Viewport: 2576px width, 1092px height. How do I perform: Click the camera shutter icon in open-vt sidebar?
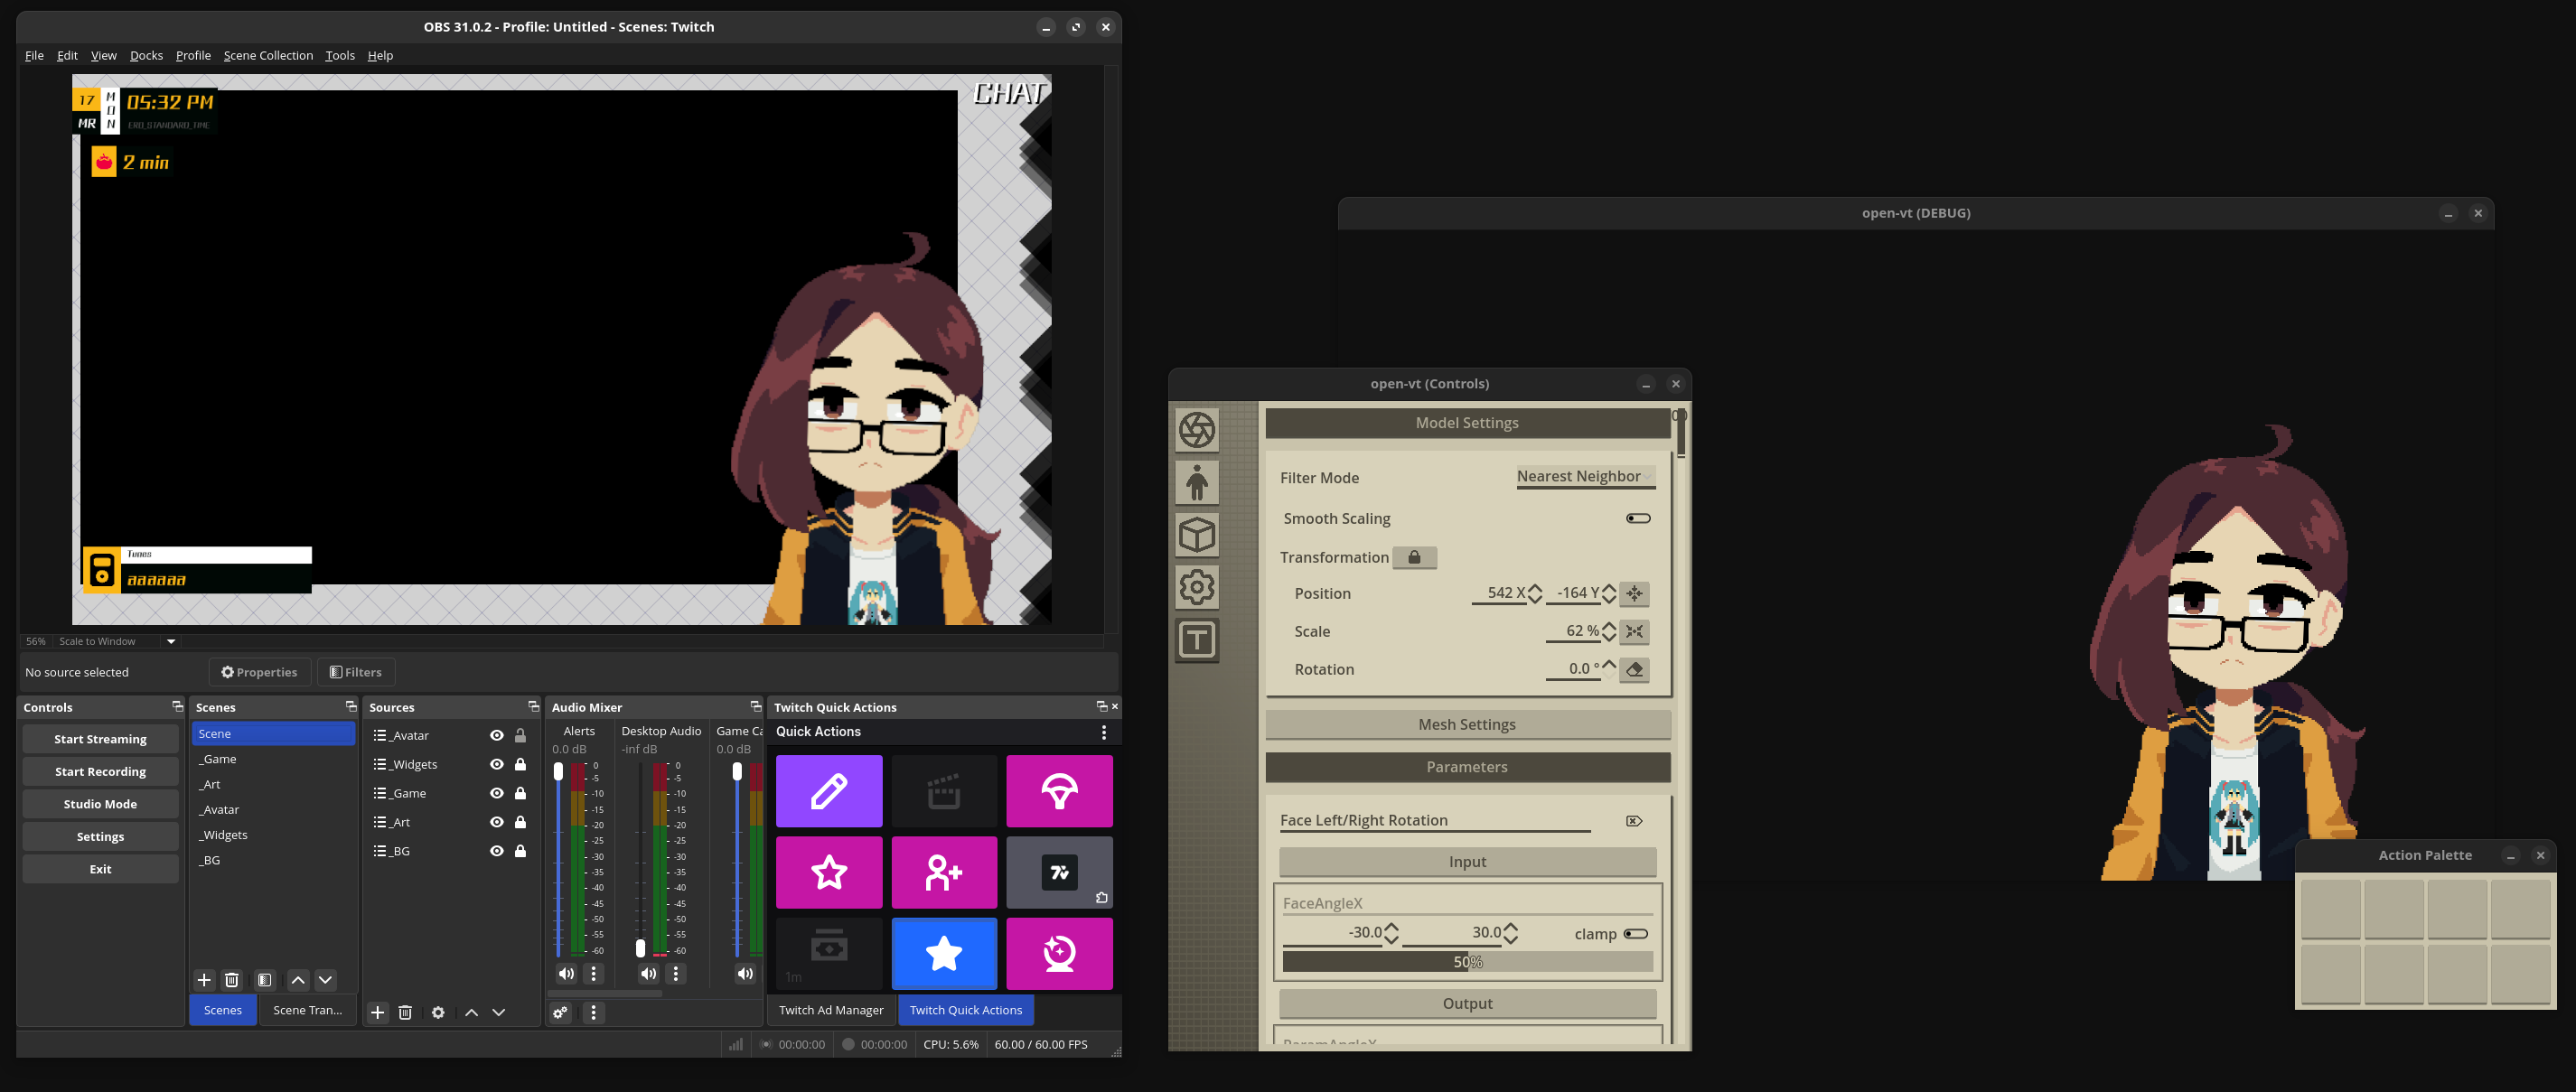point(1196,431)
